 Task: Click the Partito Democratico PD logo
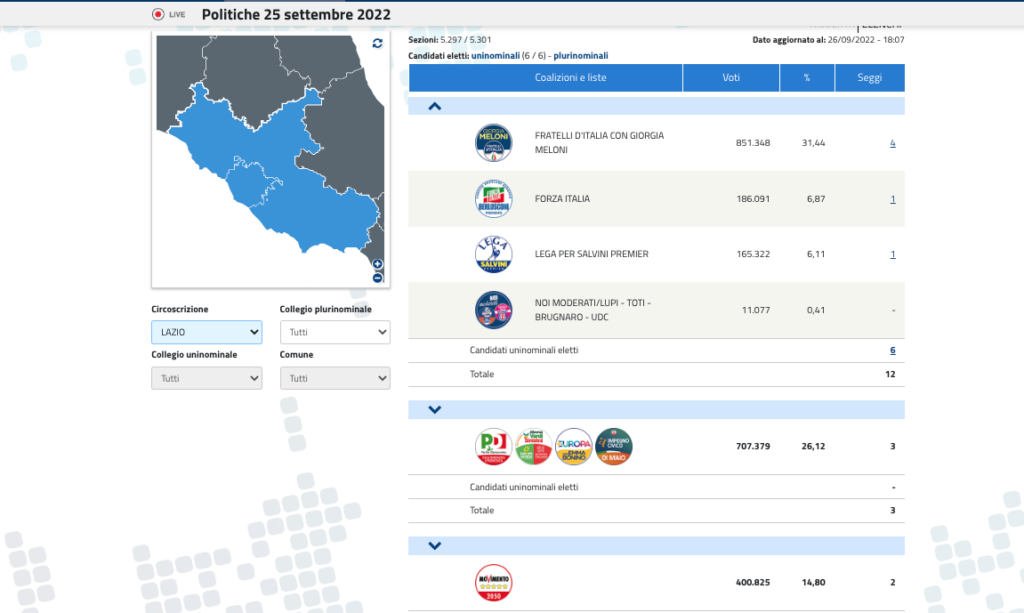click(x=494, y=447)
